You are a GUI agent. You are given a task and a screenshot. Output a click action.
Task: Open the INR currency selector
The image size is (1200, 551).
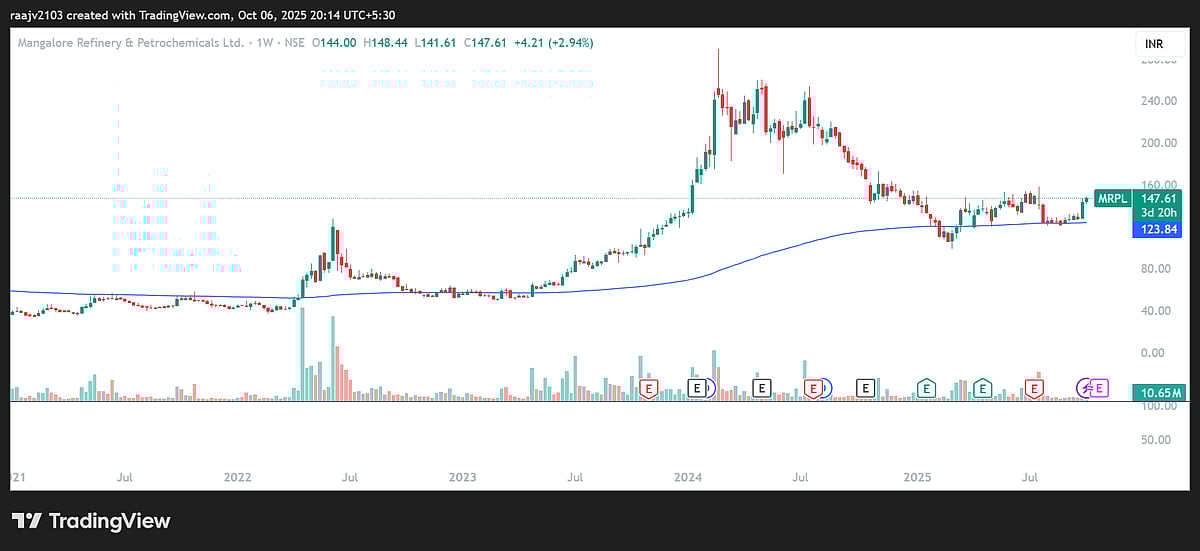pos(1152,44)
